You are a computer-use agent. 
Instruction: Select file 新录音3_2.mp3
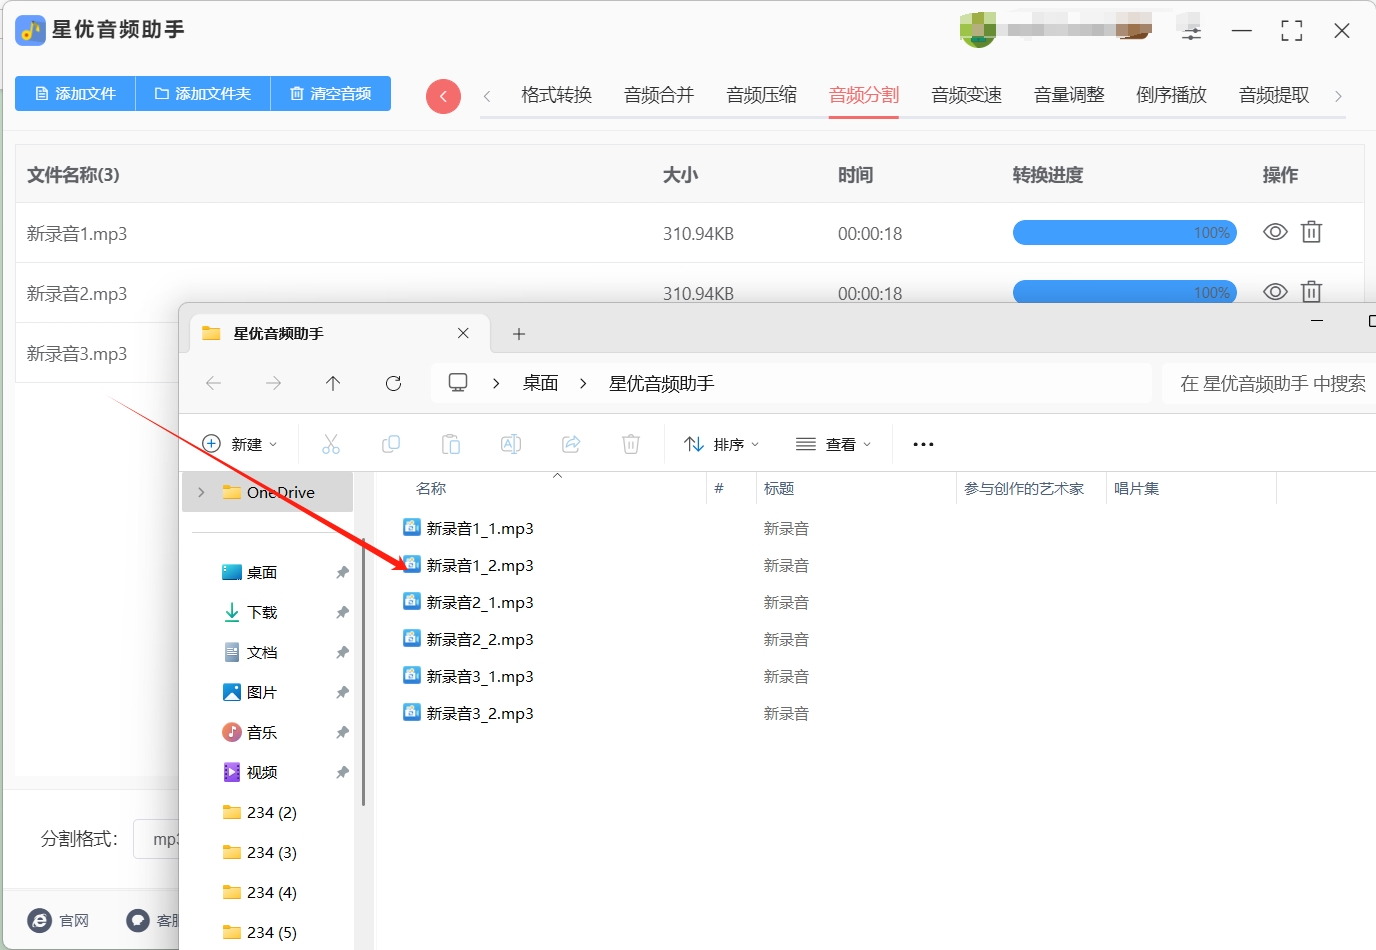point(468,713)
